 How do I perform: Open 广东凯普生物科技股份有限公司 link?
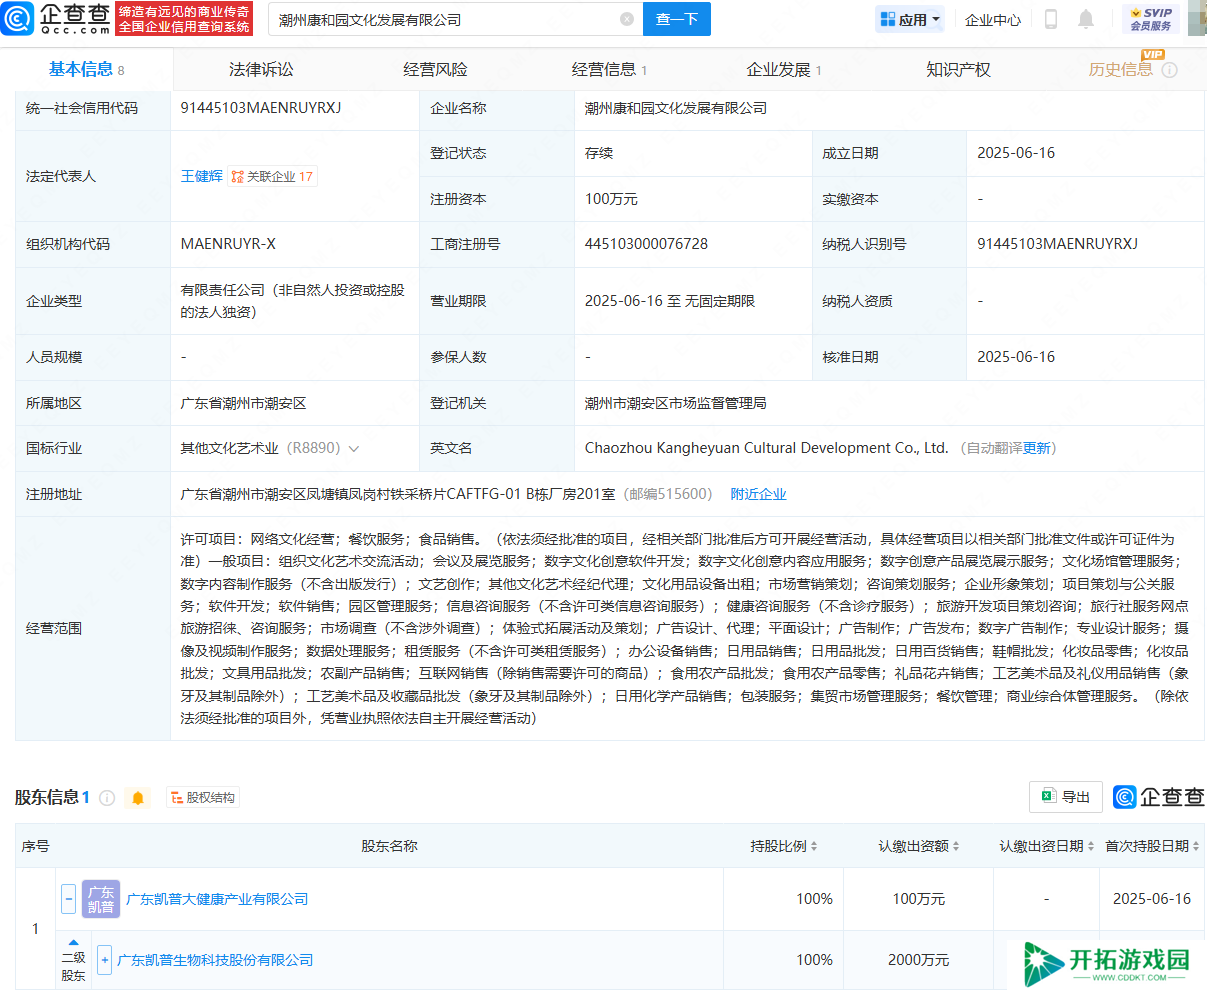tap(215, 960)
